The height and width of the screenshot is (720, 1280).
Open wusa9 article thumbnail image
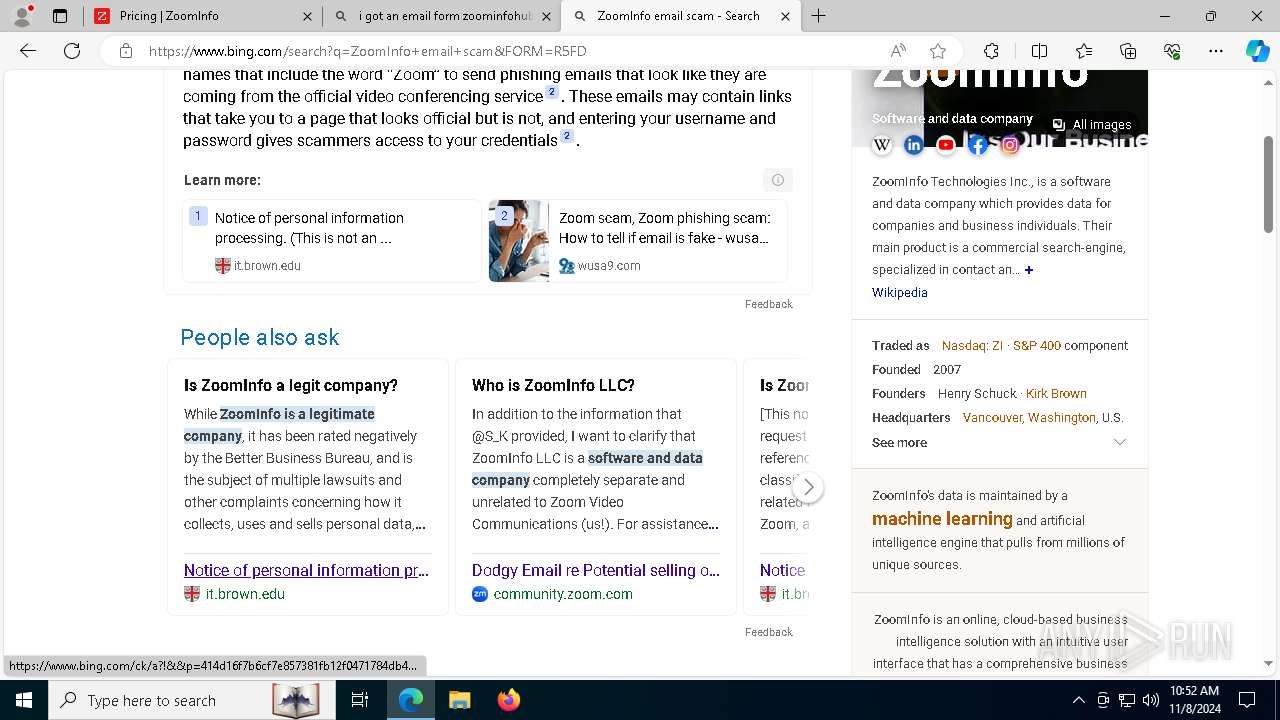point(519,241)
